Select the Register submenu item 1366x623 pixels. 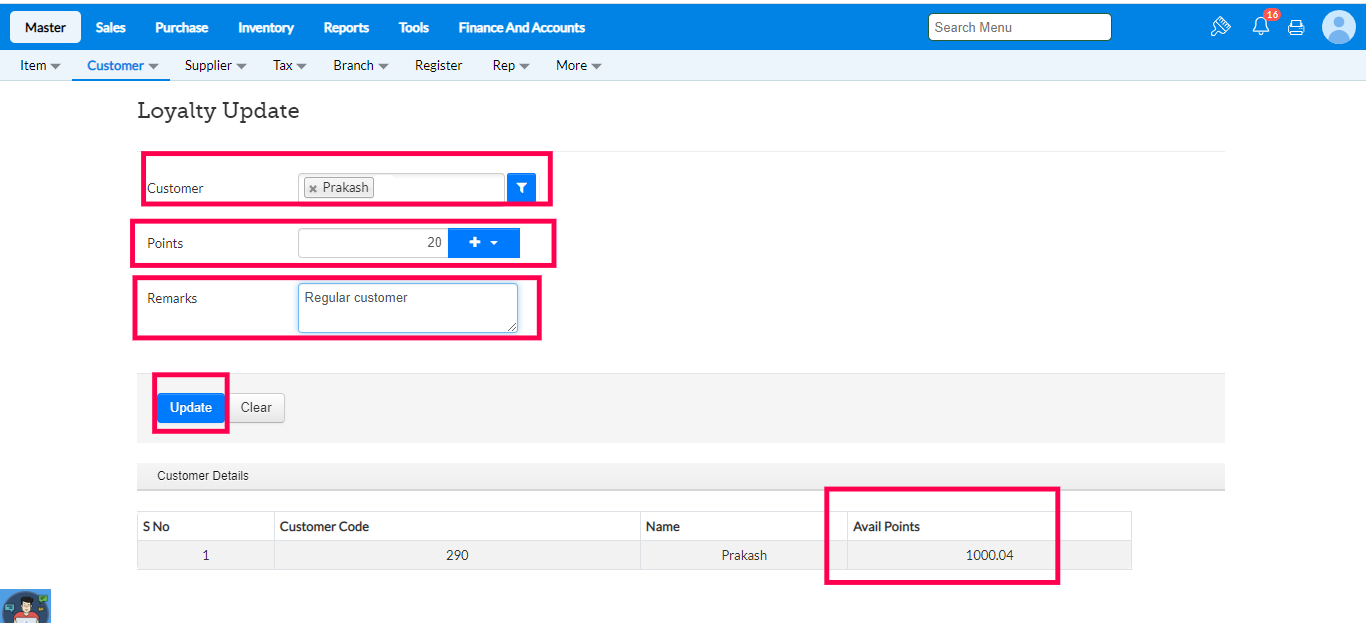(438, 66)
